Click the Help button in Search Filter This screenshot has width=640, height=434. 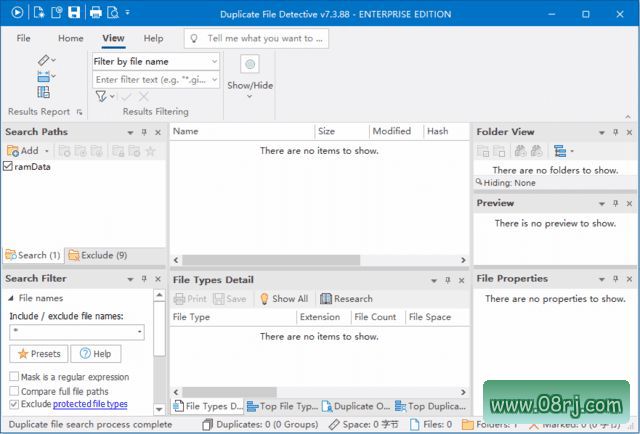96,354
